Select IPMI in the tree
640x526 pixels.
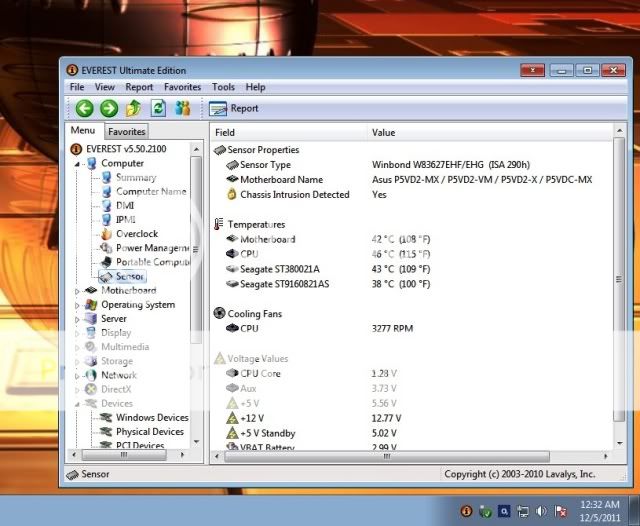coord(126,220)
